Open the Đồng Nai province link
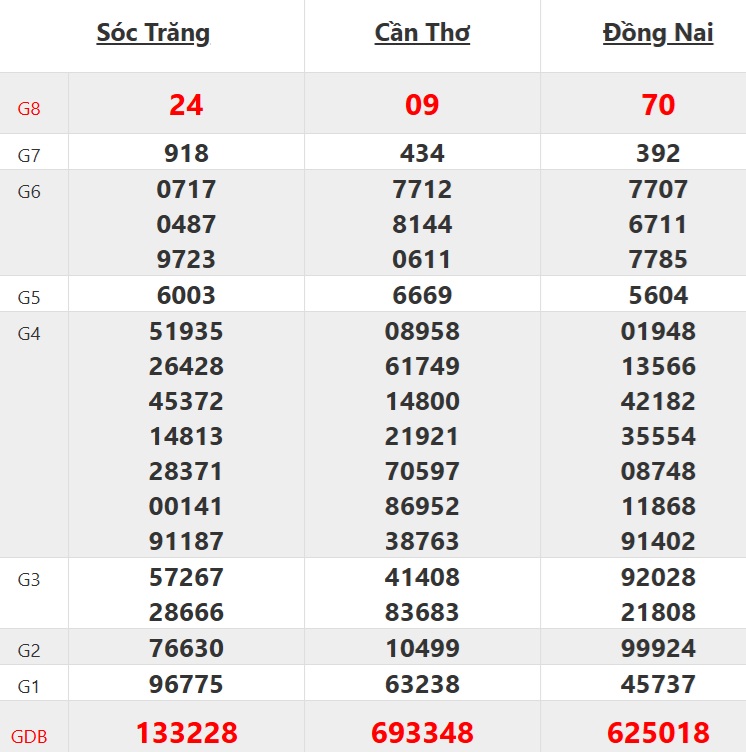Screen dimensions: 746x752 tap(658, 33)
